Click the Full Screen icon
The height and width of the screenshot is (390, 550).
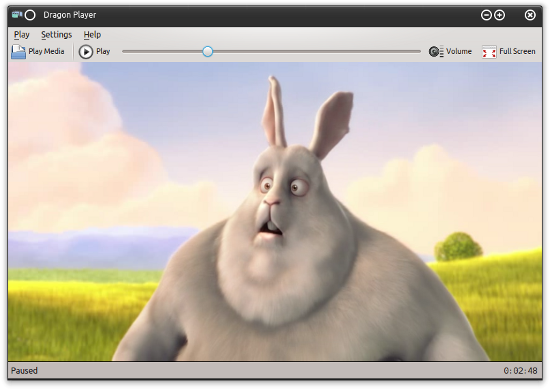[489, 52]
